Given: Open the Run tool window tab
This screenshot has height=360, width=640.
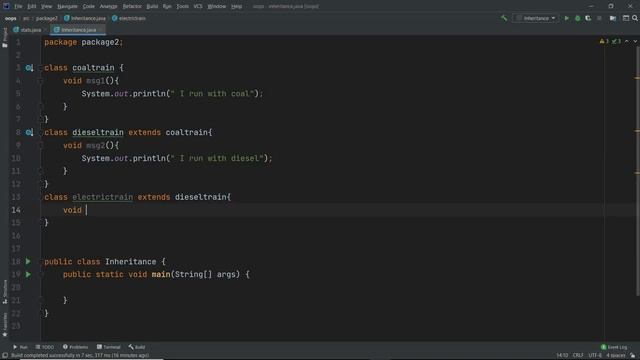Looking at the screenshot, I should (20, 347).
